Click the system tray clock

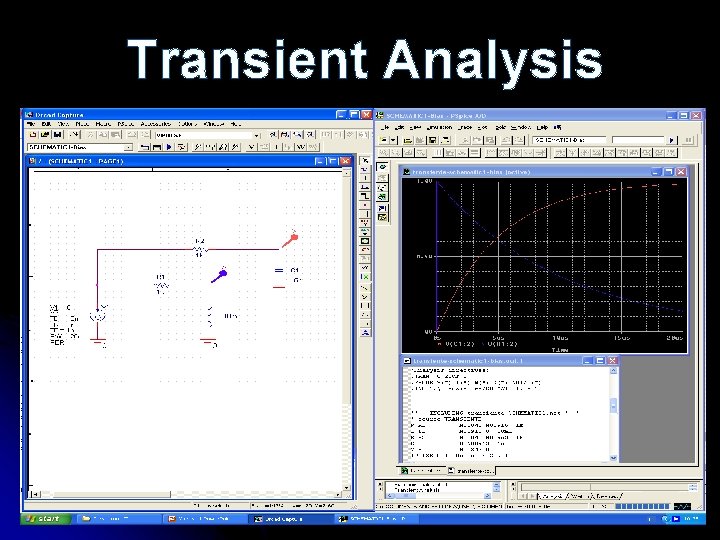[691, 519]
